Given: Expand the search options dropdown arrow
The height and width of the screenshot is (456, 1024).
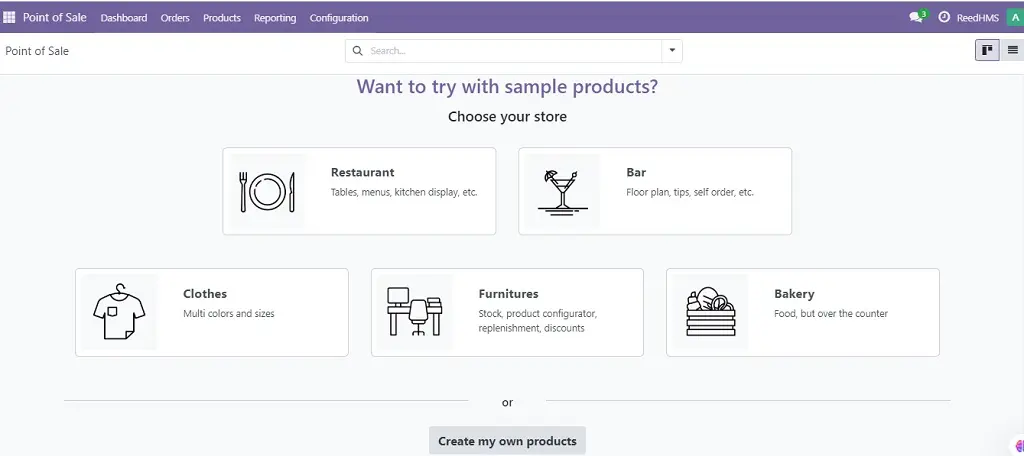Looking at the screenshot, I should coord(672,50).
